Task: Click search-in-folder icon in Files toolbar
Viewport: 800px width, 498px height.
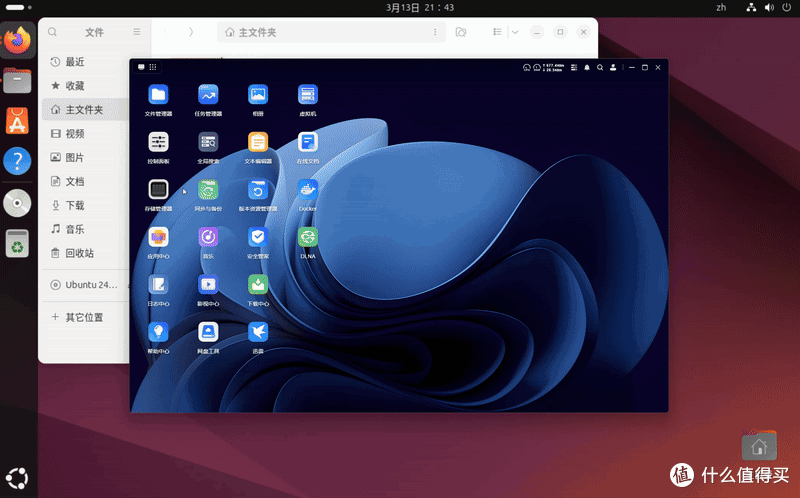Action: [461, 32]
